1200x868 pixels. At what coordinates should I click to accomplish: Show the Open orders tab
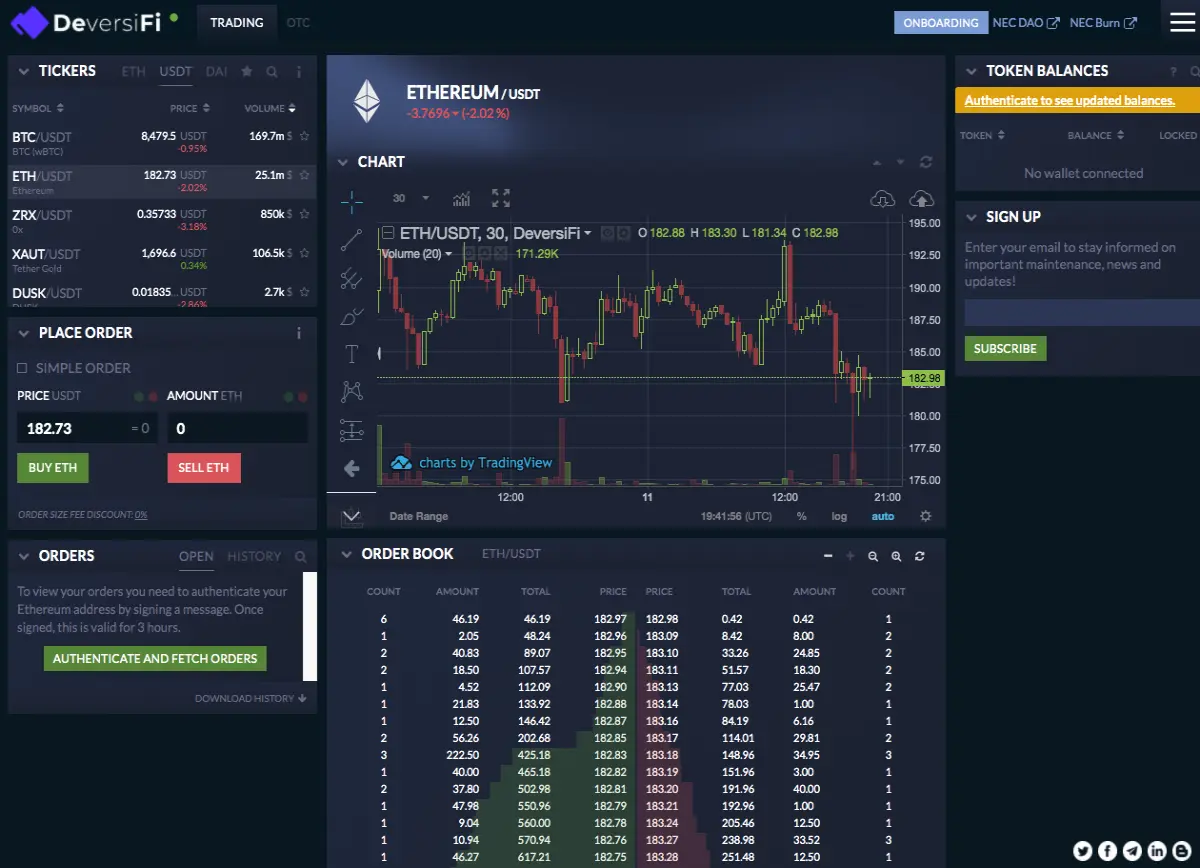click(196, 557)
